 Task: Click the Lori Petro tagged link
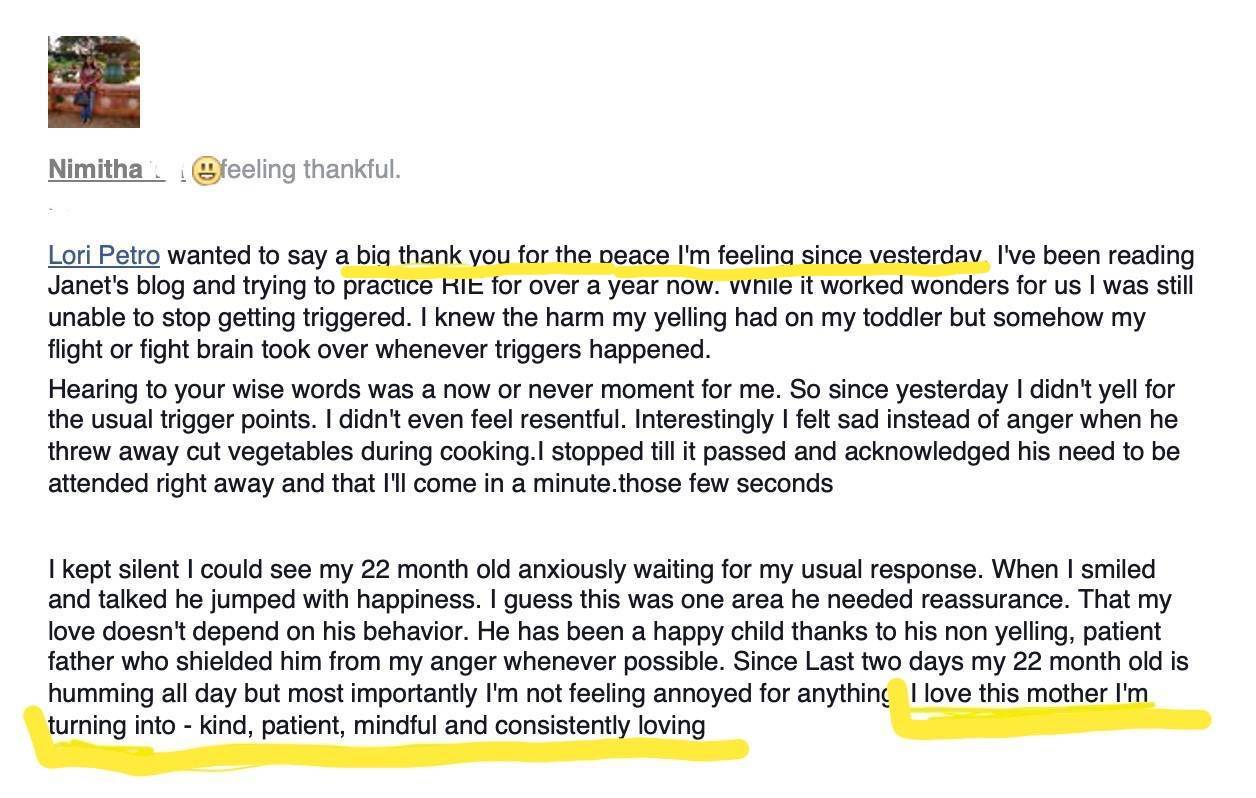pos(104,256)
